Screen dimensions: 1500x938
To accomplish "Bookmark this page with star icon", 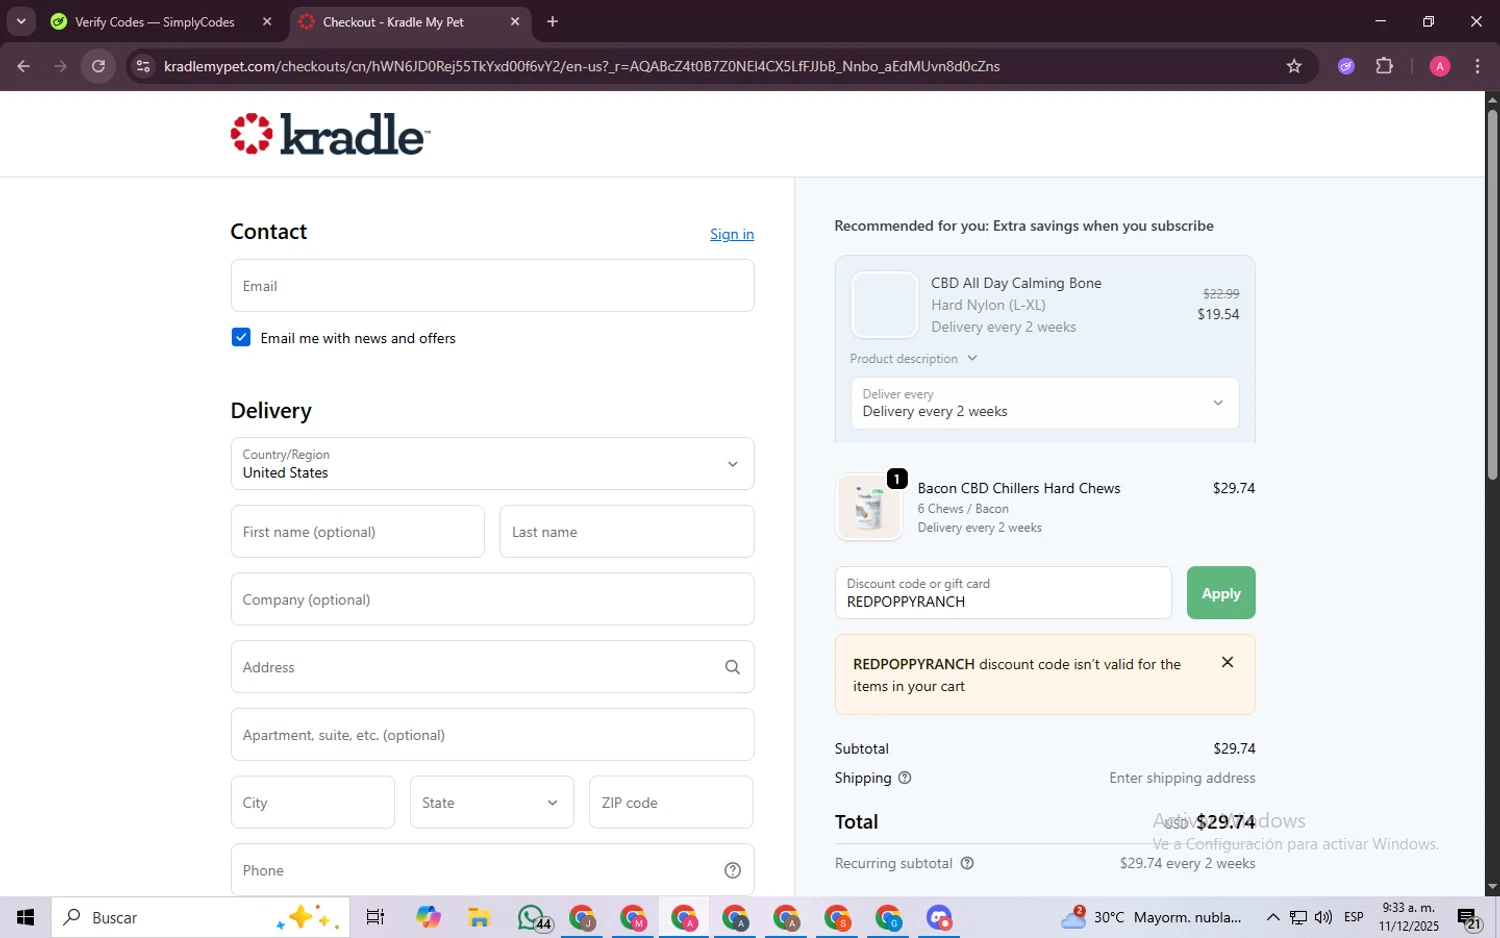I will tap(1294, 66).
